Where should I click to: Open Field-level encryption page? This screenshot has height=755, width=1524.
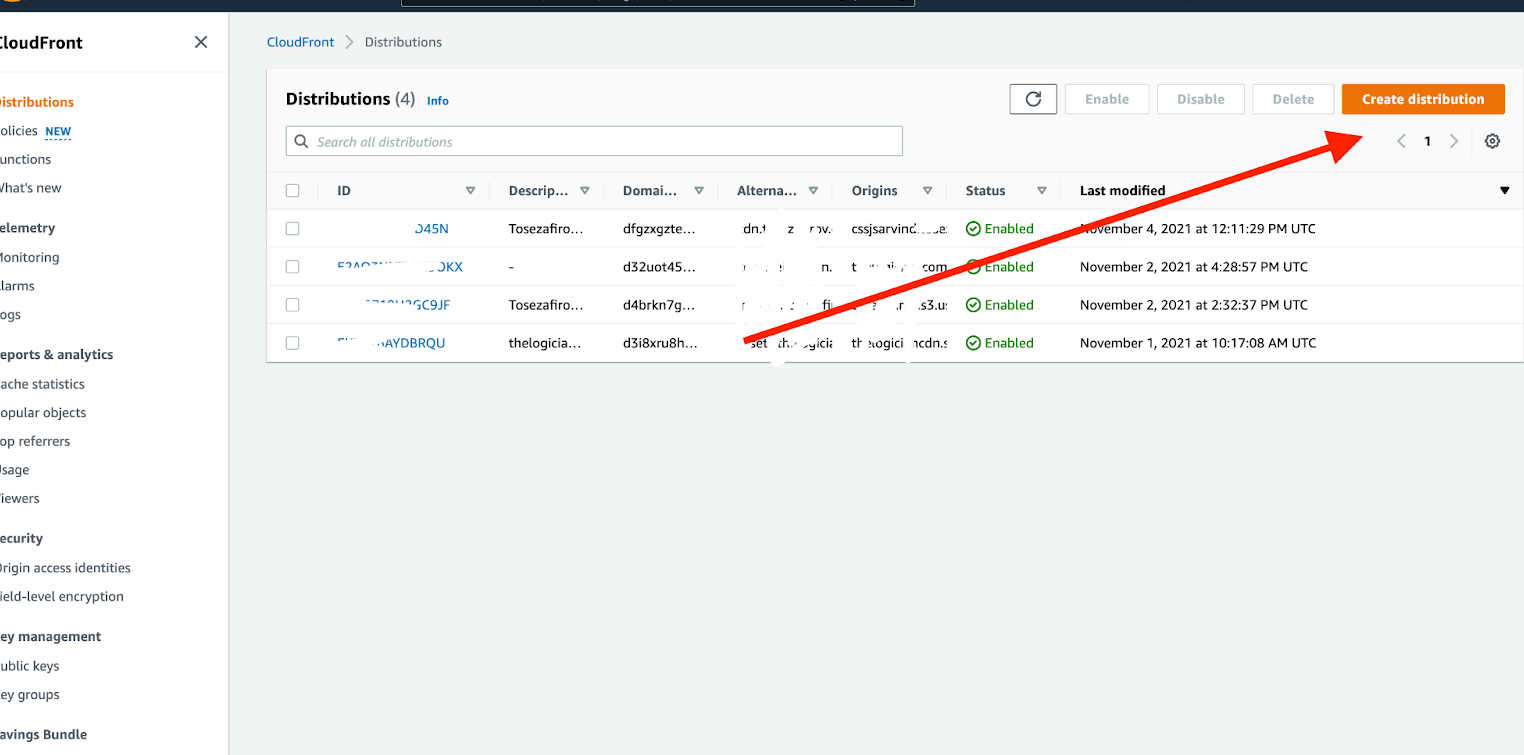[62, 597]
